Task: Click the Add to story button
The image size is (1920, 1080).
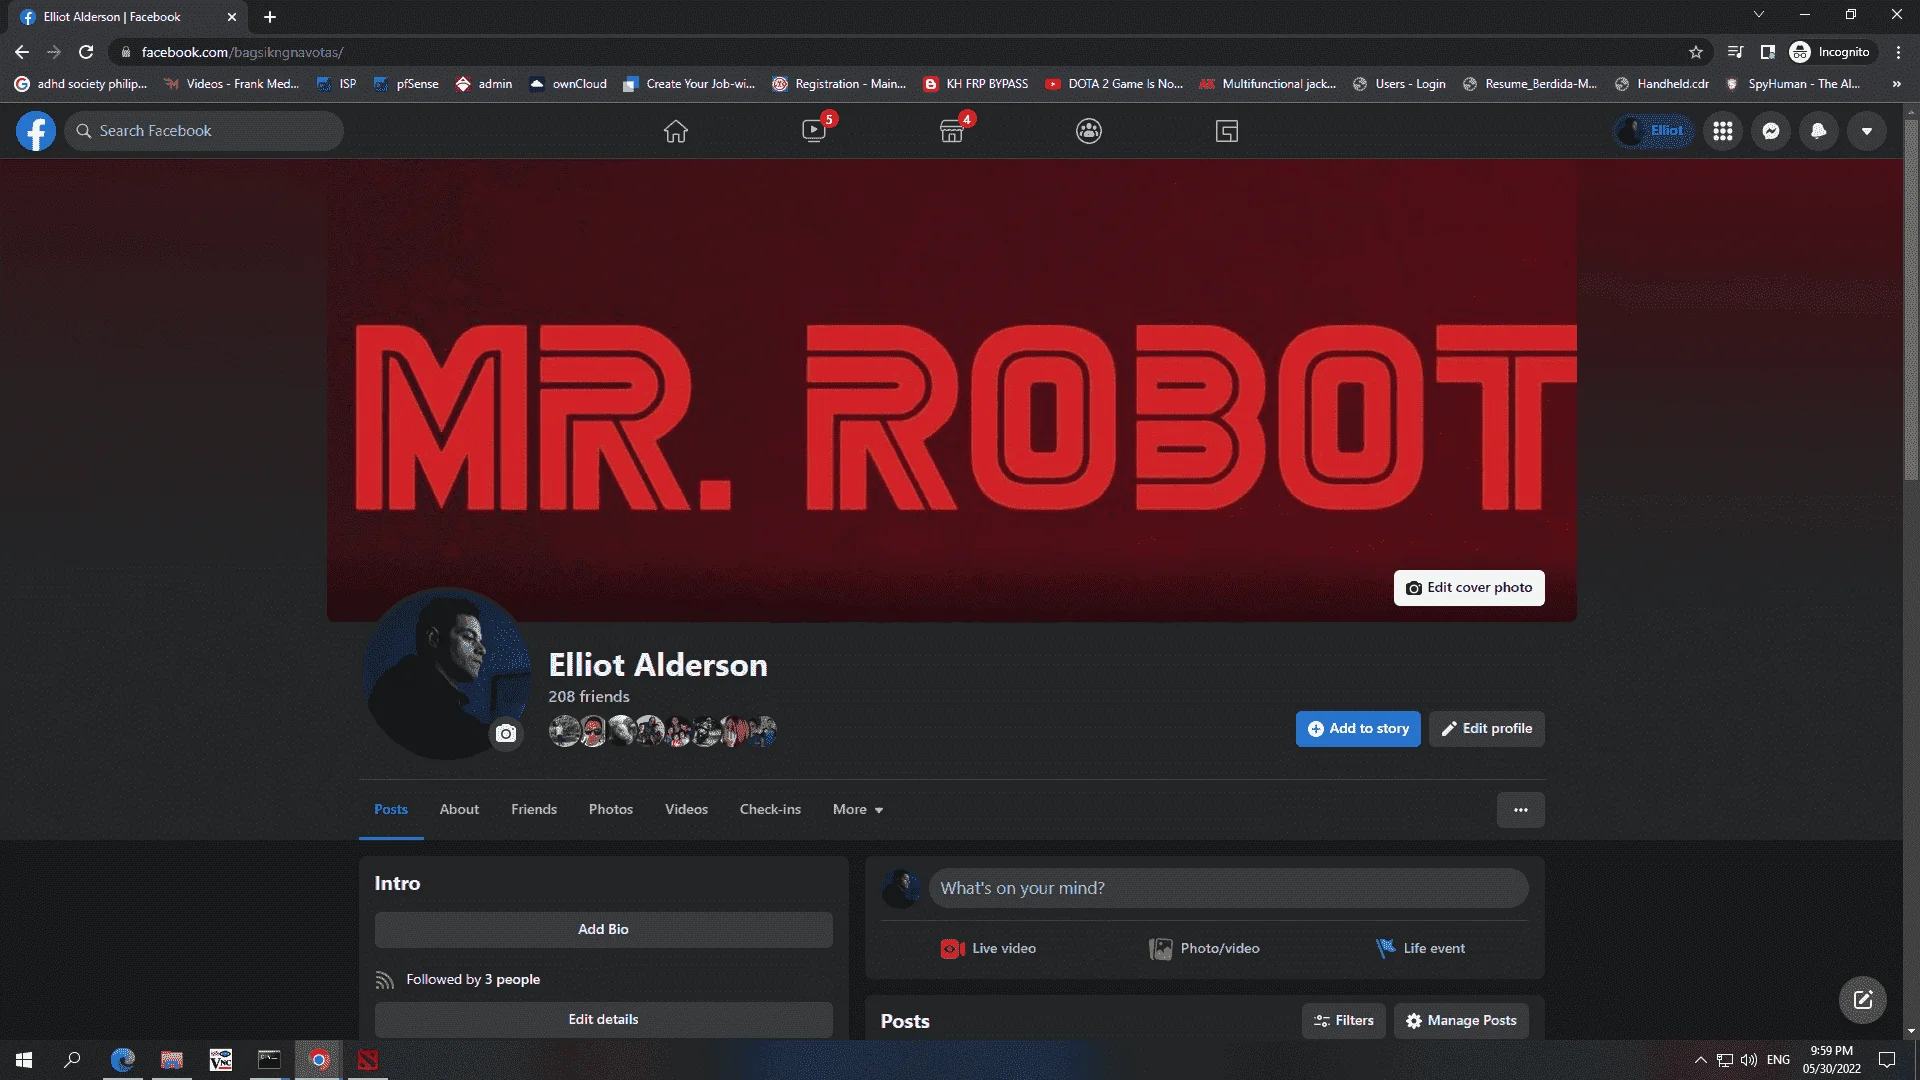Action: [1358, 729]
